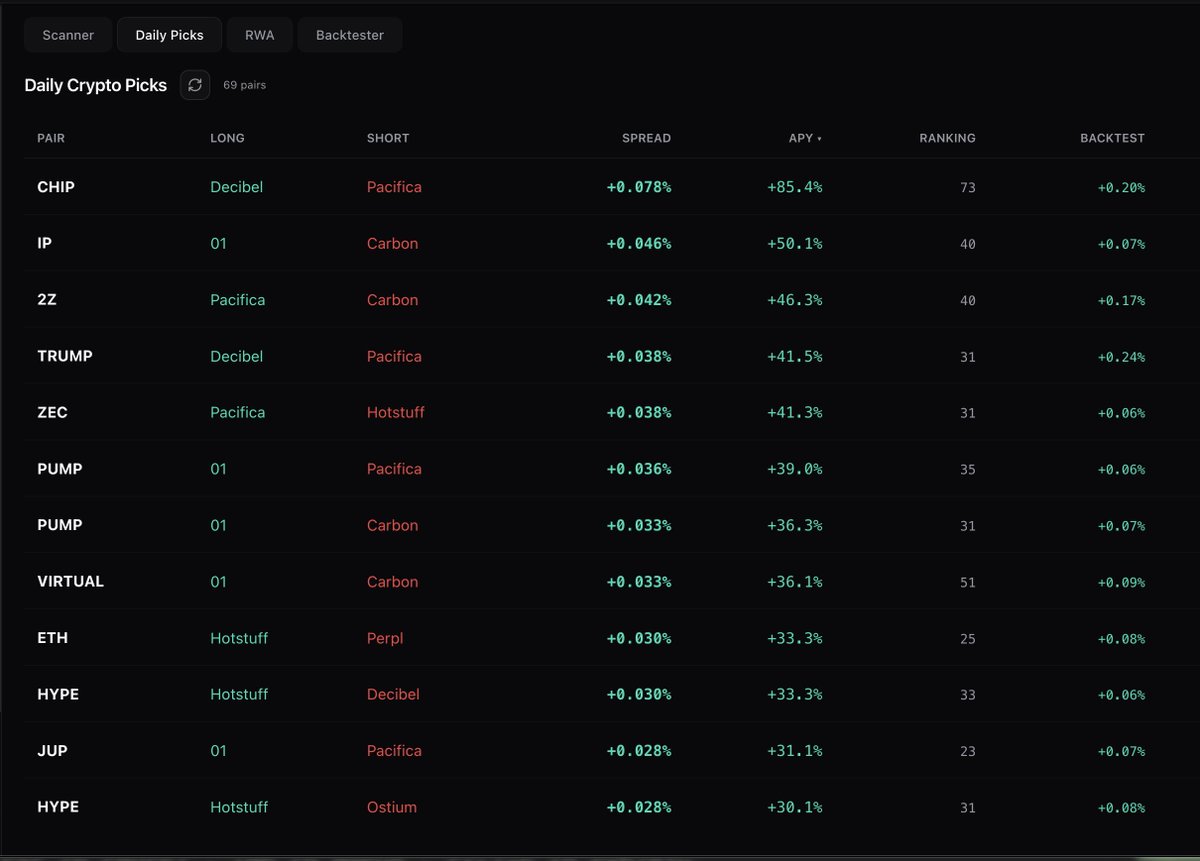Sort by the PAIR column header
Viewport: 1200px width, 861px height.
(x=51, y=138)
